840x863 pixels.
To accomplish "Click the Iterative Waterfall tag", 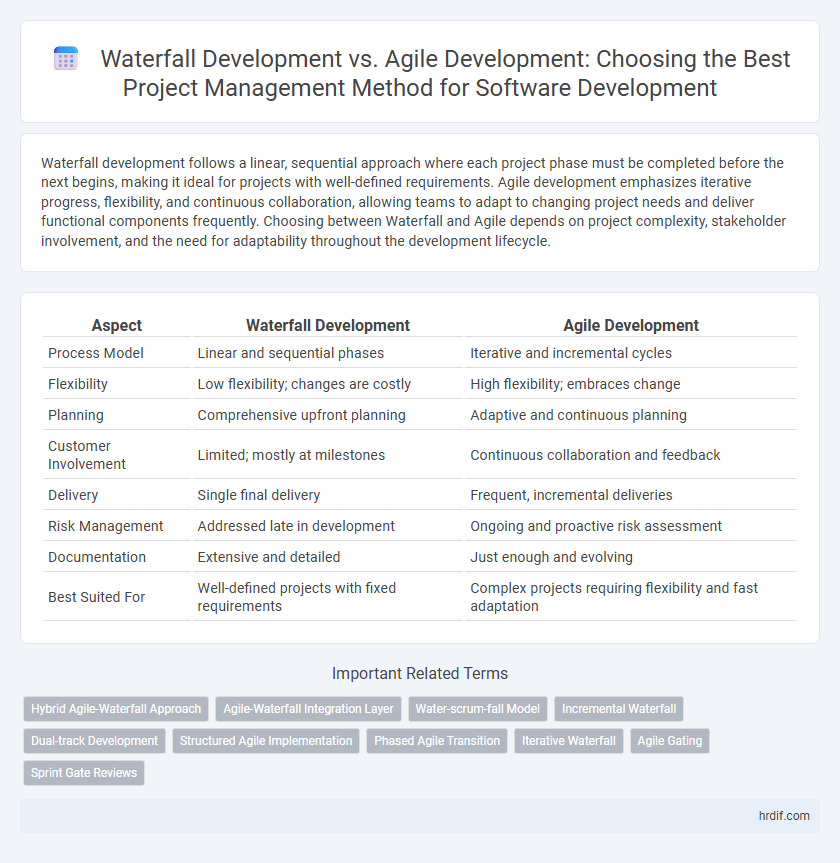I will pyautogui.click(x=569, y=741).
